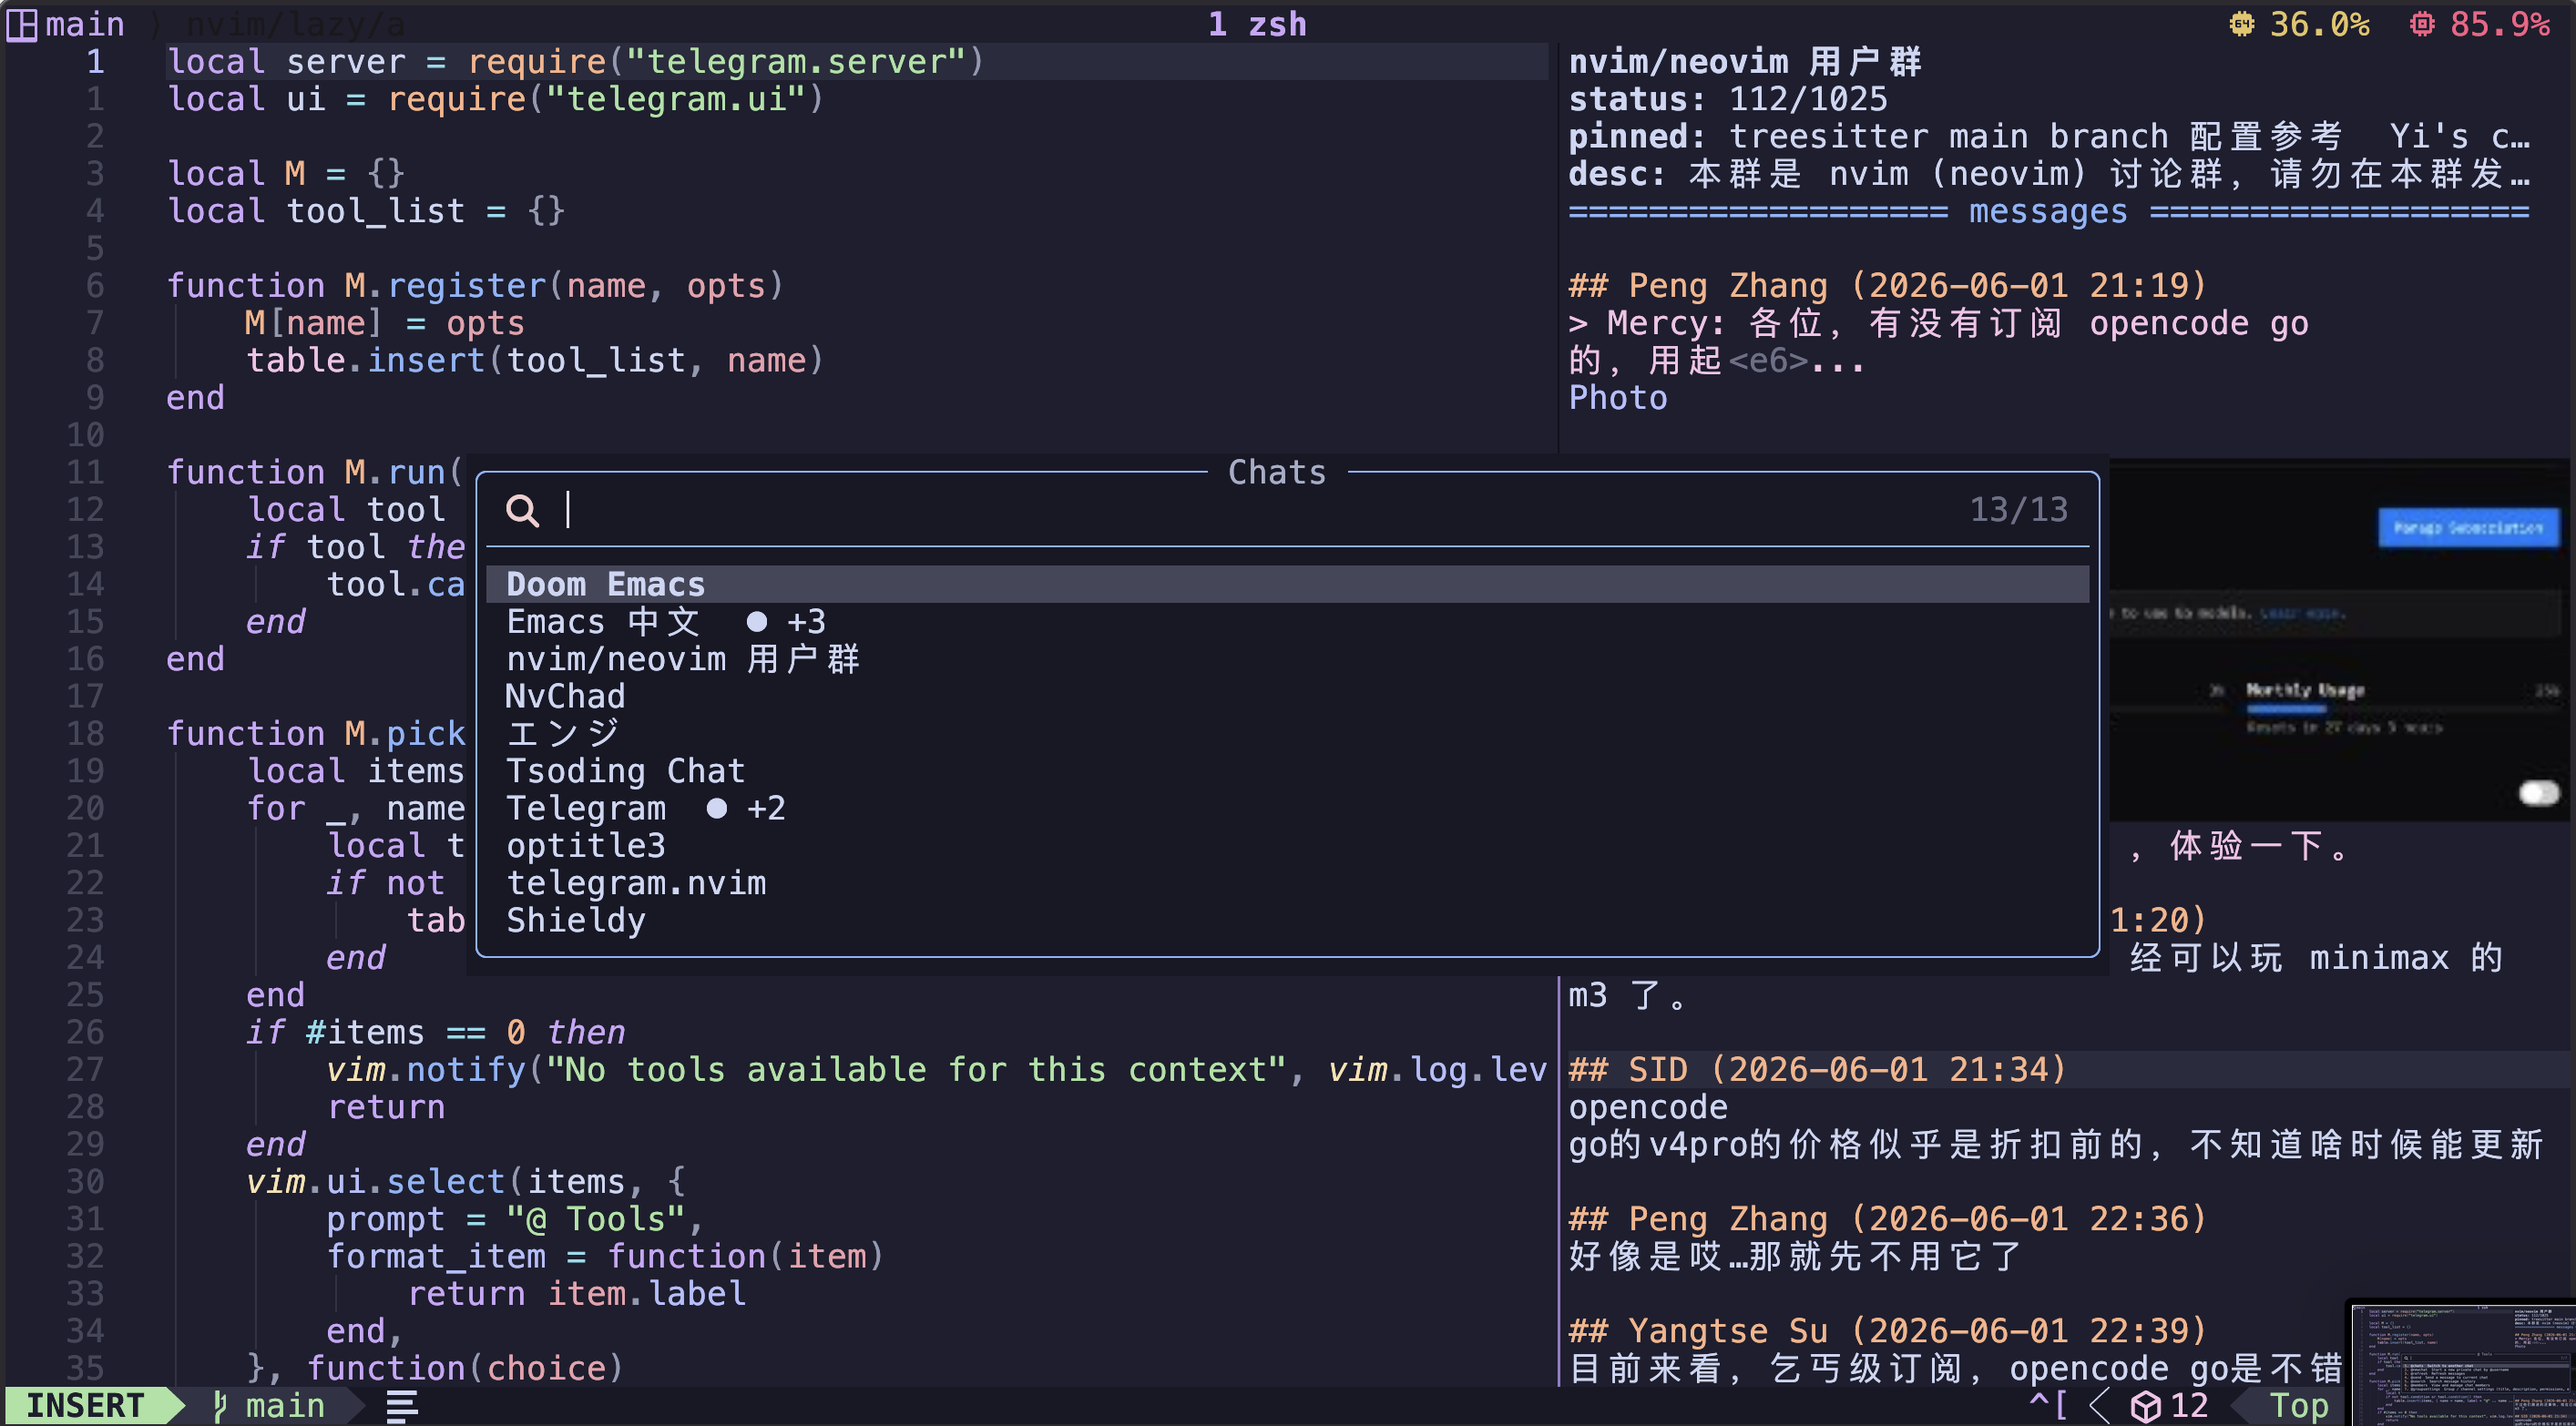Open the NvChad chat
The height and width of the screenshot is (1426, 2576).
click(1287, 696)
